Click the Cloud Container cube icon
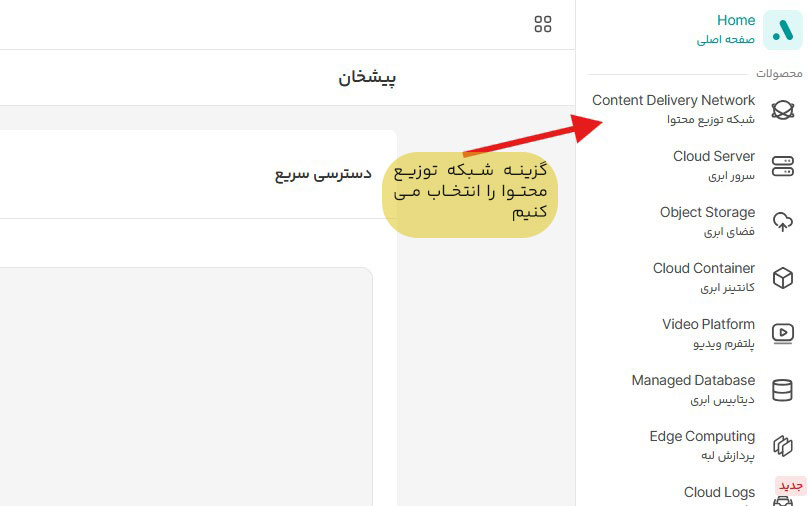The image size is (809, 506). [783, 278]
